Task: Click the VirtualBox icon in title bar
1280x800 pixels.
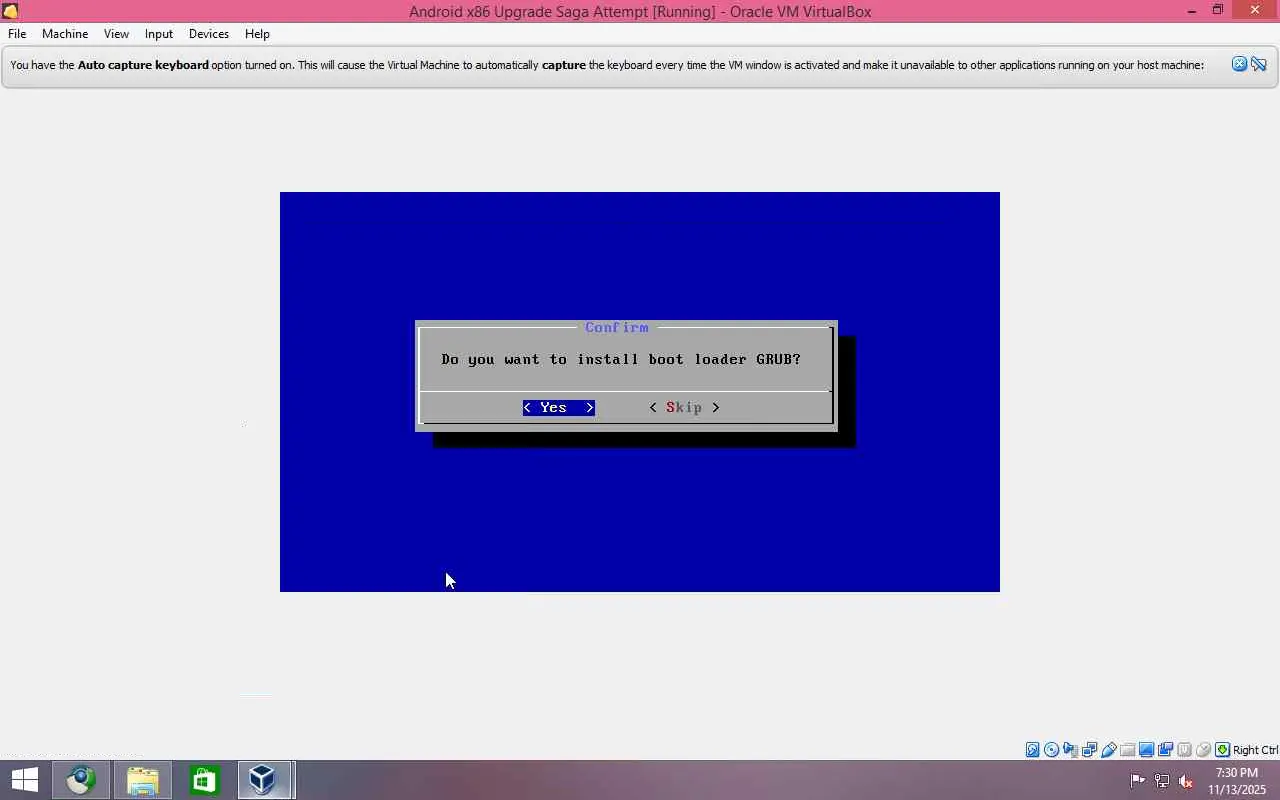Action: (10, 11)
